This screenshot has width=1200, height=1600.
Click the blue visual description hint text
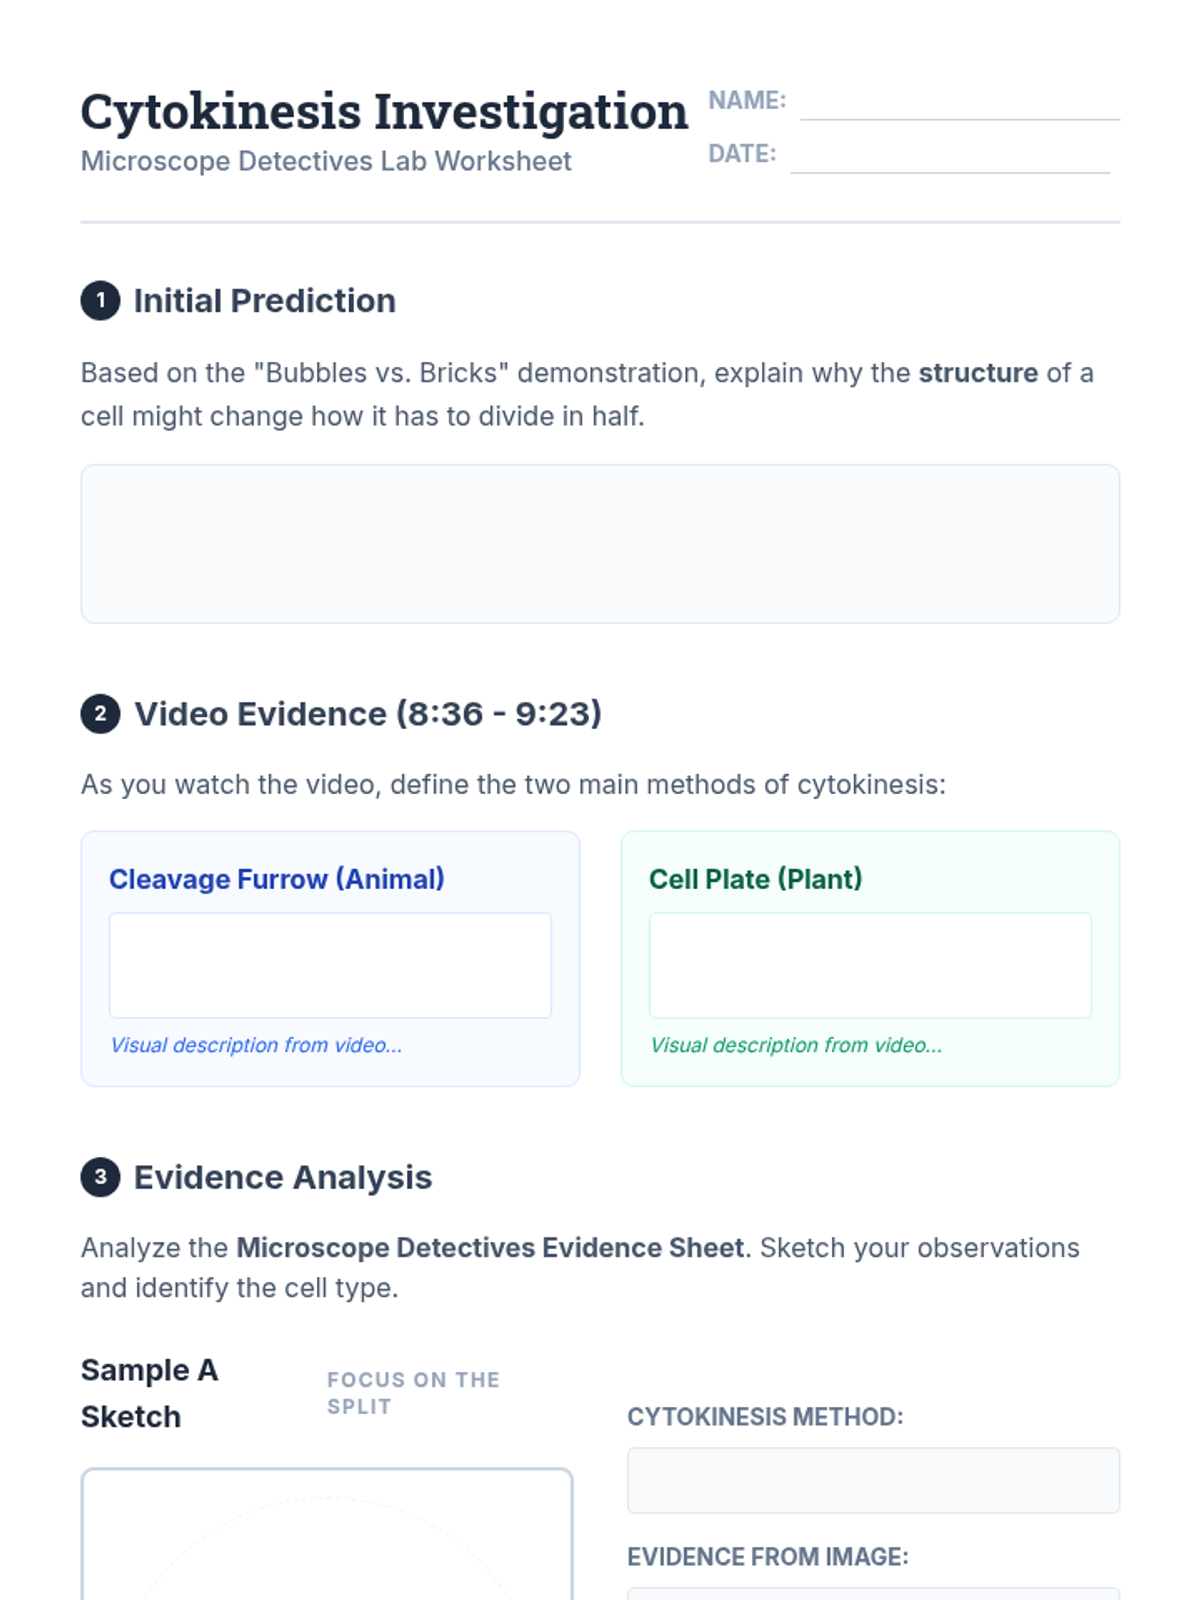pyautogui.click(x=256, y=1045)
